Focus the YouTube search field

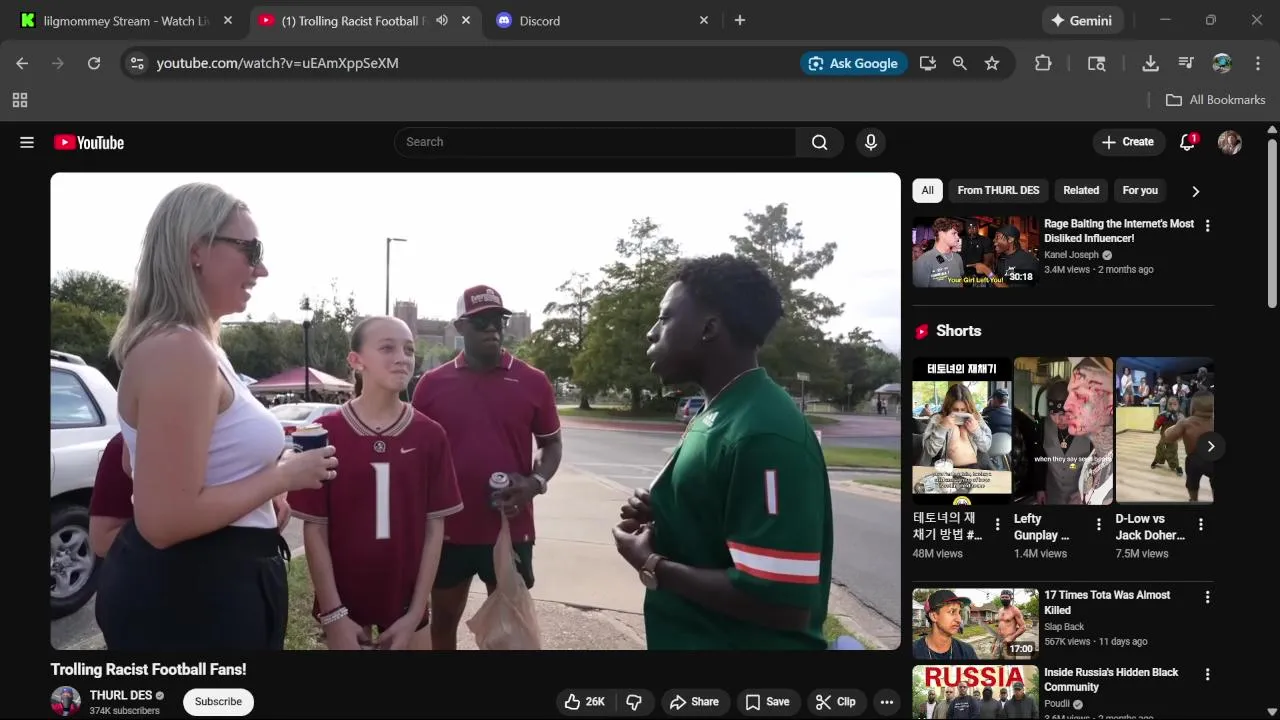[595, 142]
